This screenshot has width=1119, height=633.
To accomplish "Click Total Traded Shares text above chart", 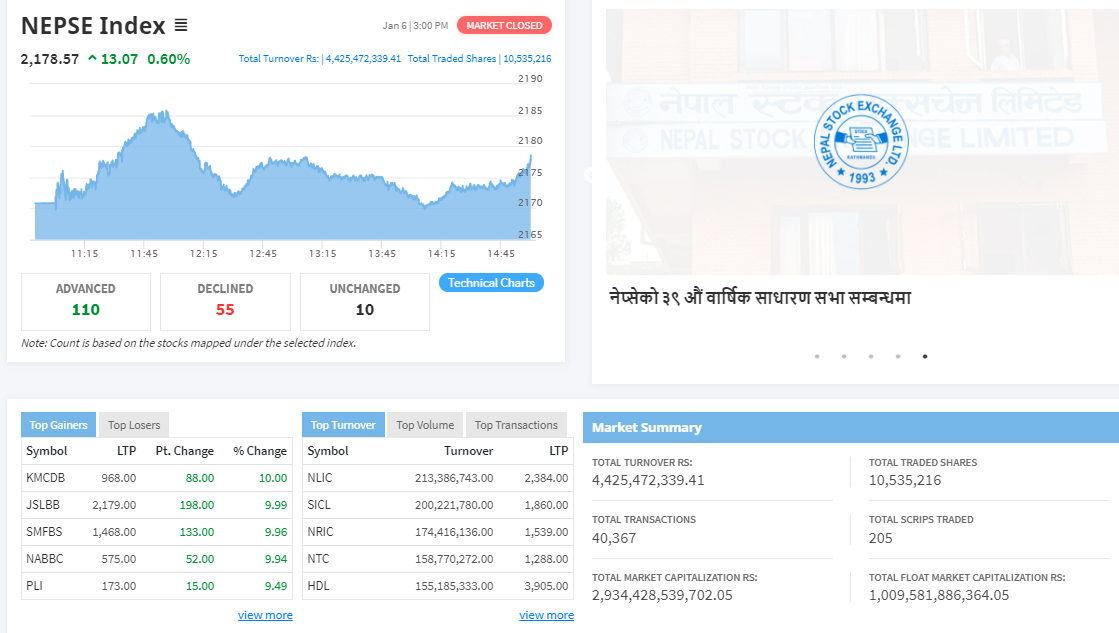I will [480, 59].
